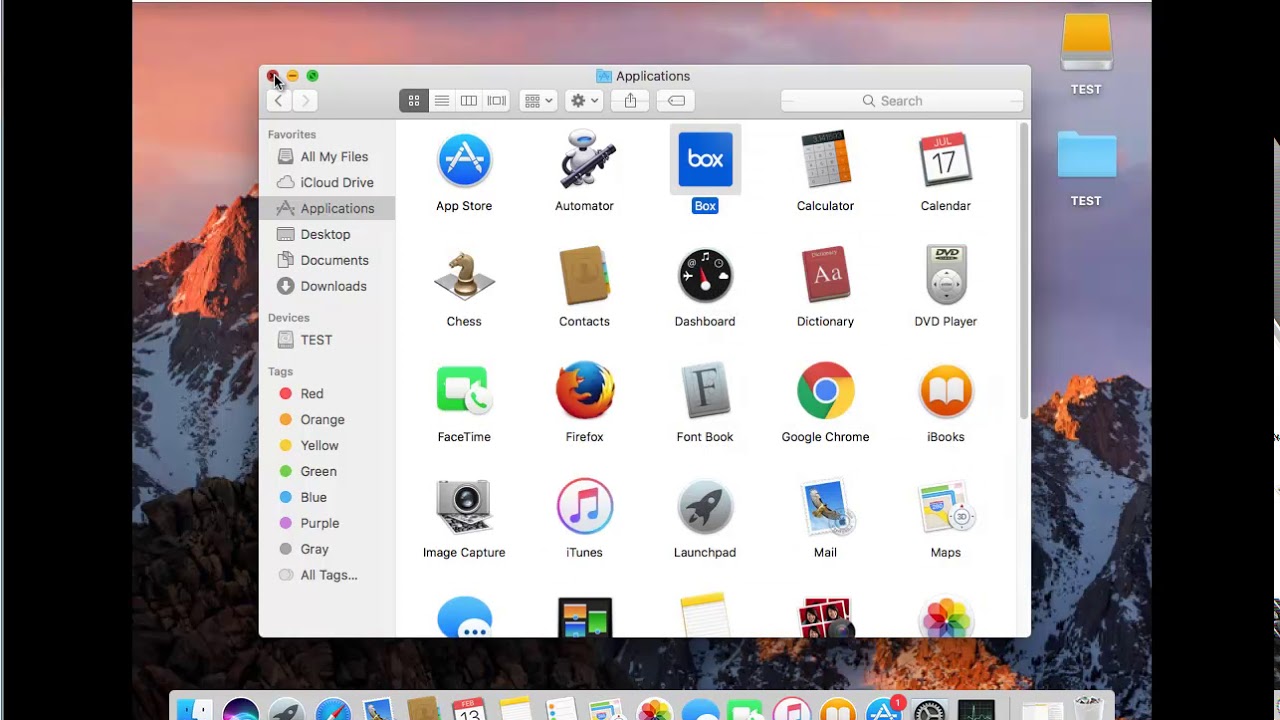Screen dimensions: 1280x720
Task: Switch Finder to column view
Action: pos(468,101)
